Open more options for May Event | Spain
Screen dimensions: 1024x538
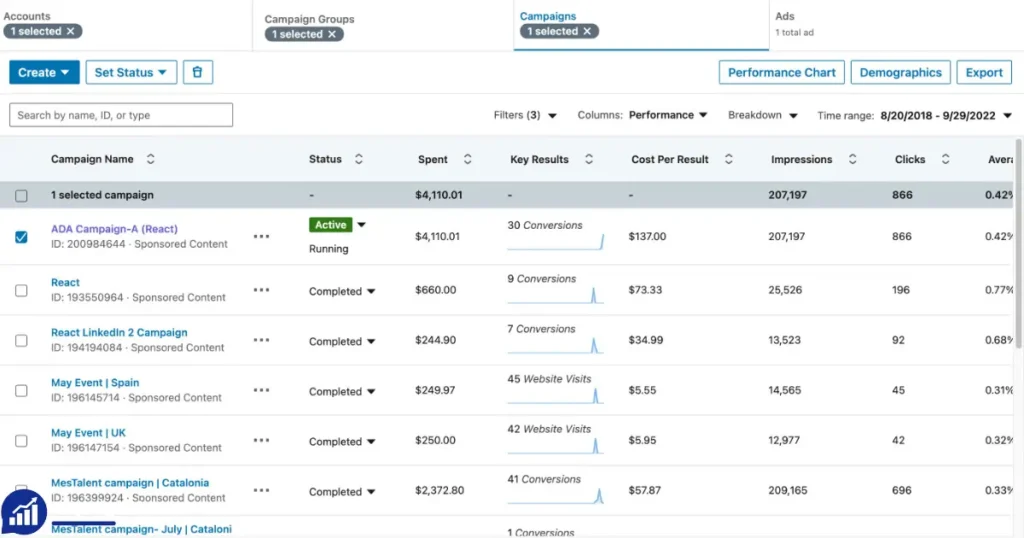(261, 390)
